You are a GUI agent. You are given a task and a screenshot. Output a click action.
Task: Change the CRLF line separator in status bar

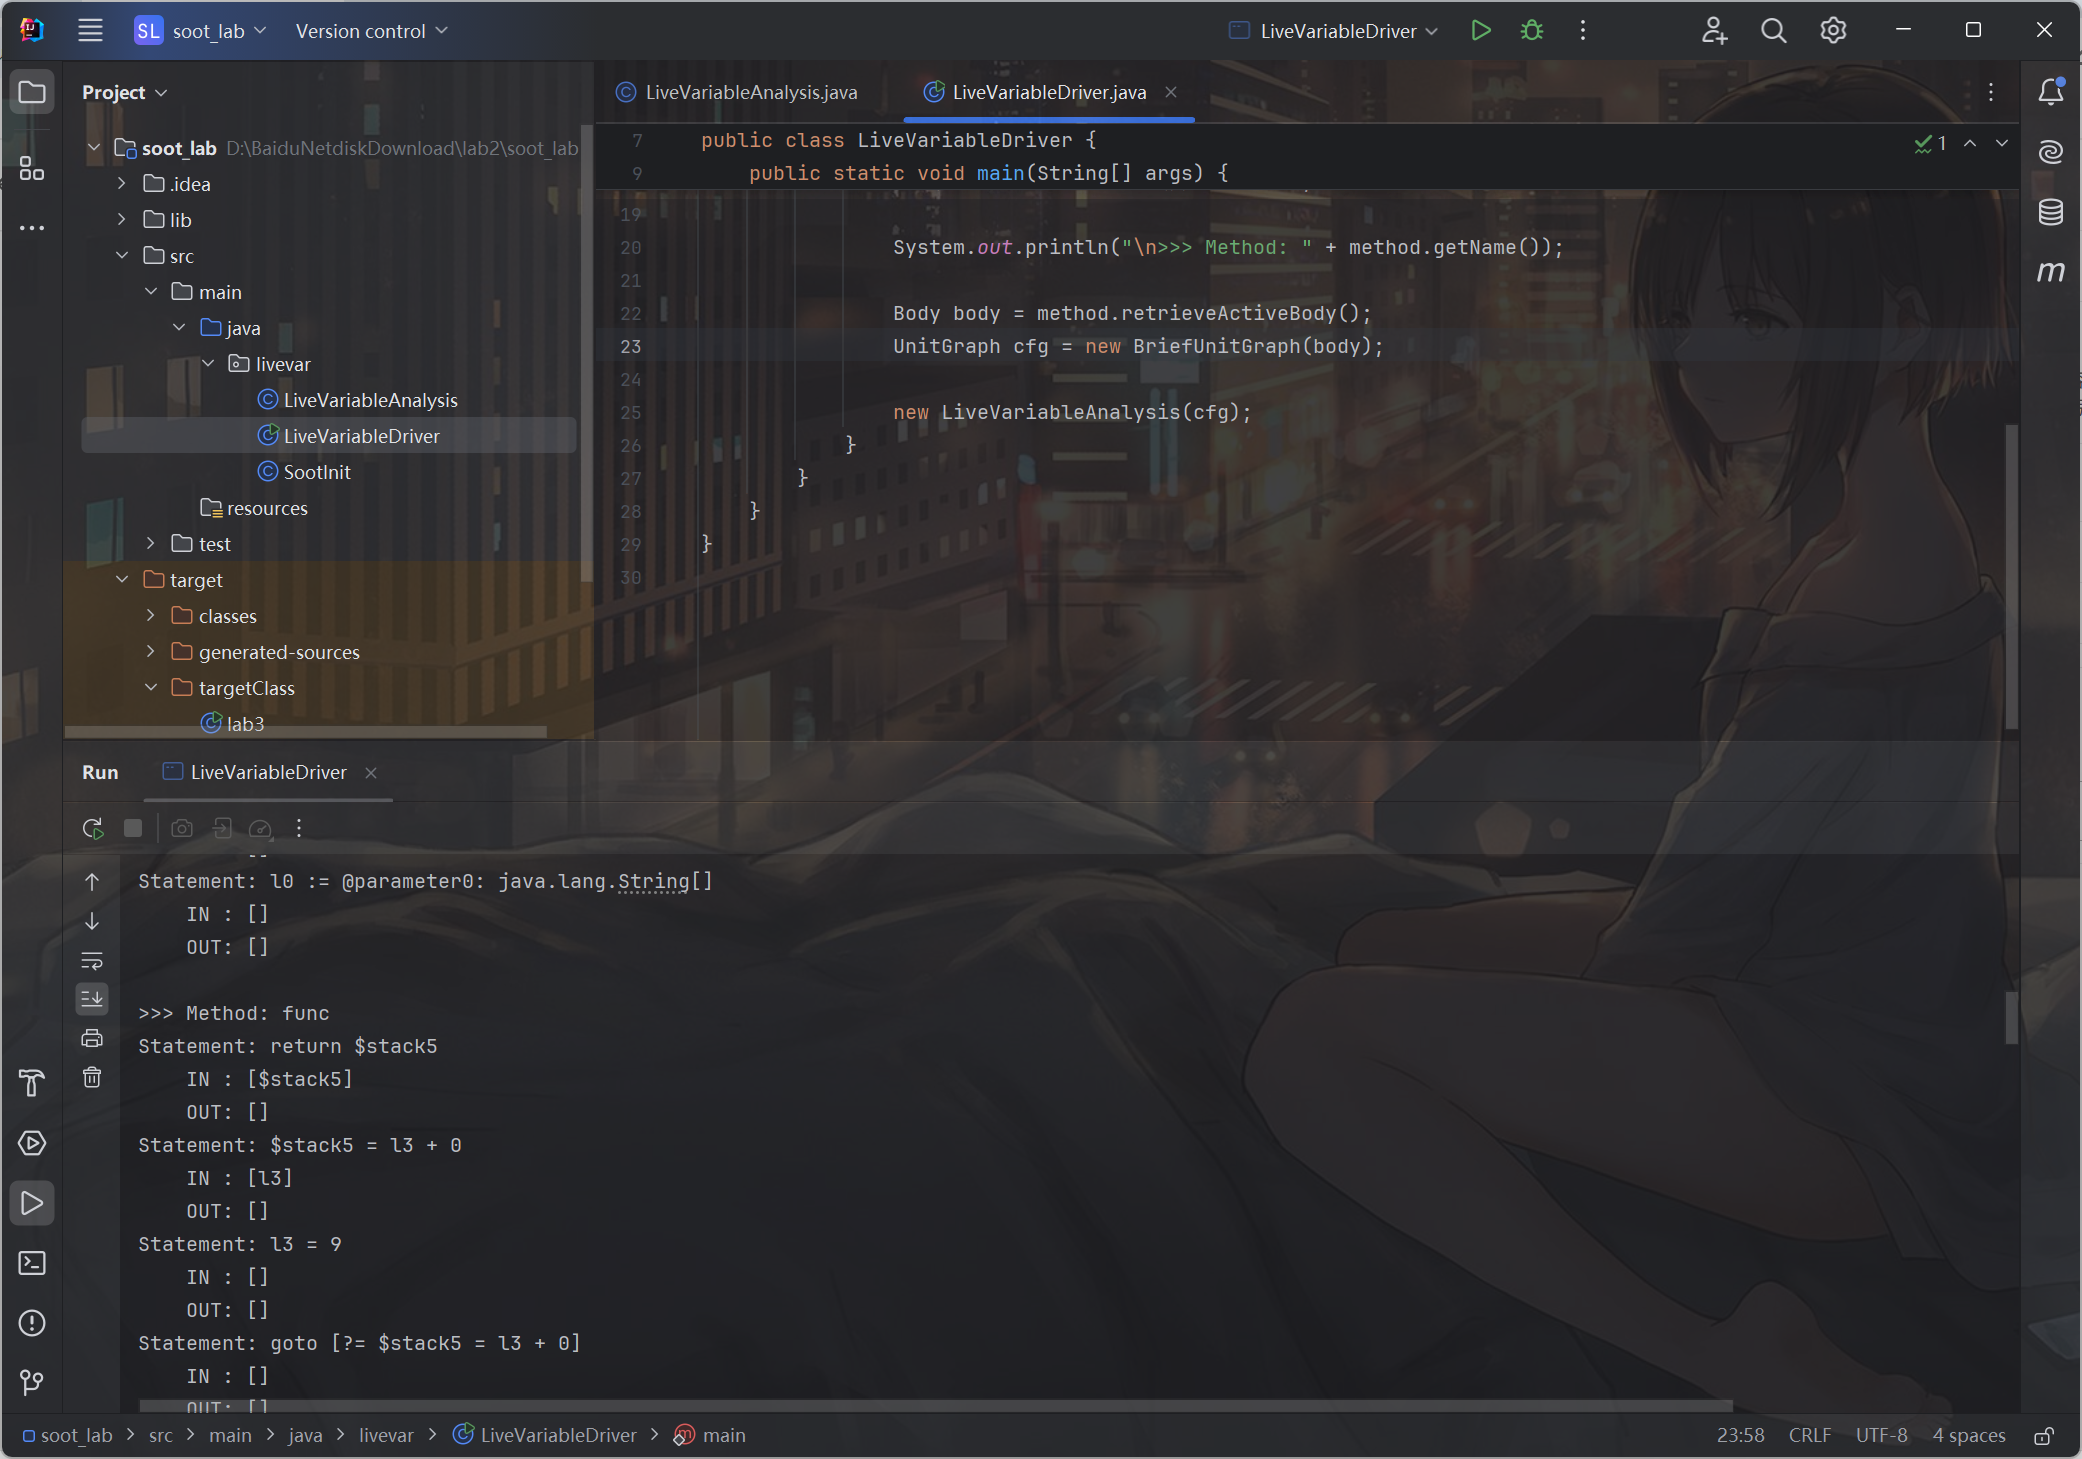pos(1809,1436)
